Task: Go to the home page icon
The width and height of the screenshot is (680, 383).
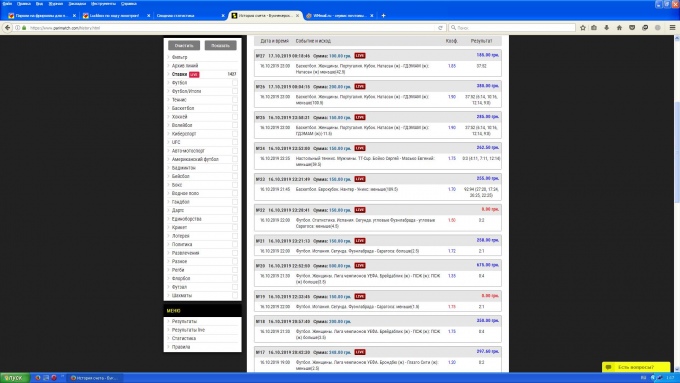Action: (619, 28)
